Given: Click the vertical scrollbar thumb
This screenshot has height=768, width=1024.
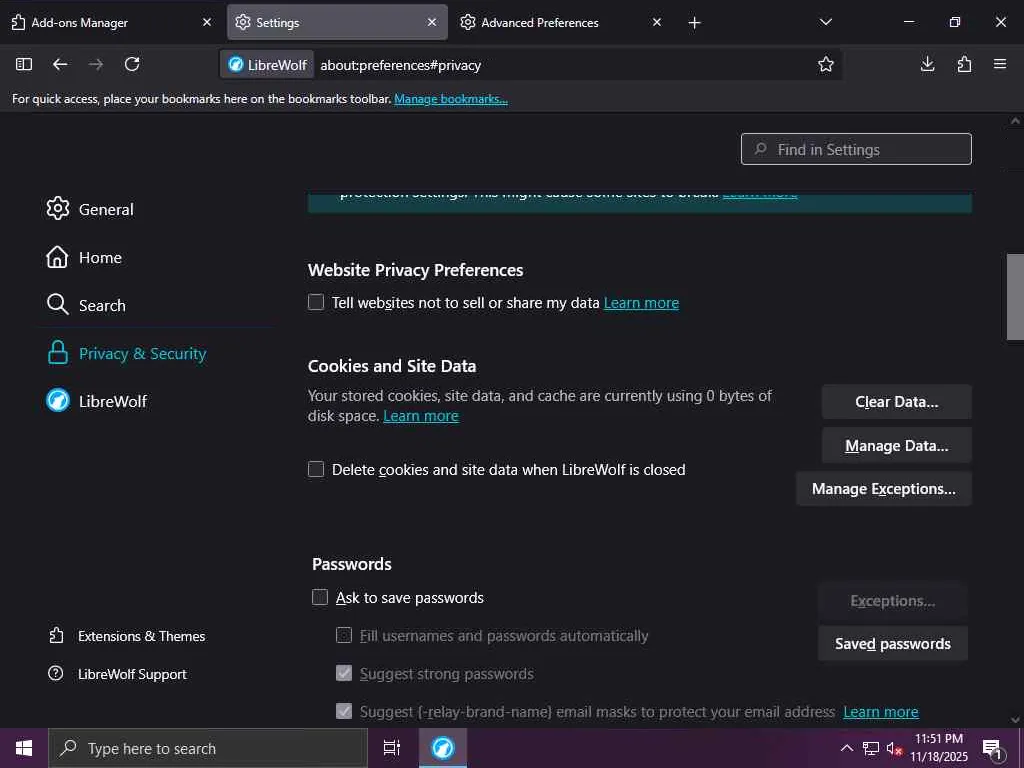Looking at the screenshot, I should click(x=1015, y=297).
